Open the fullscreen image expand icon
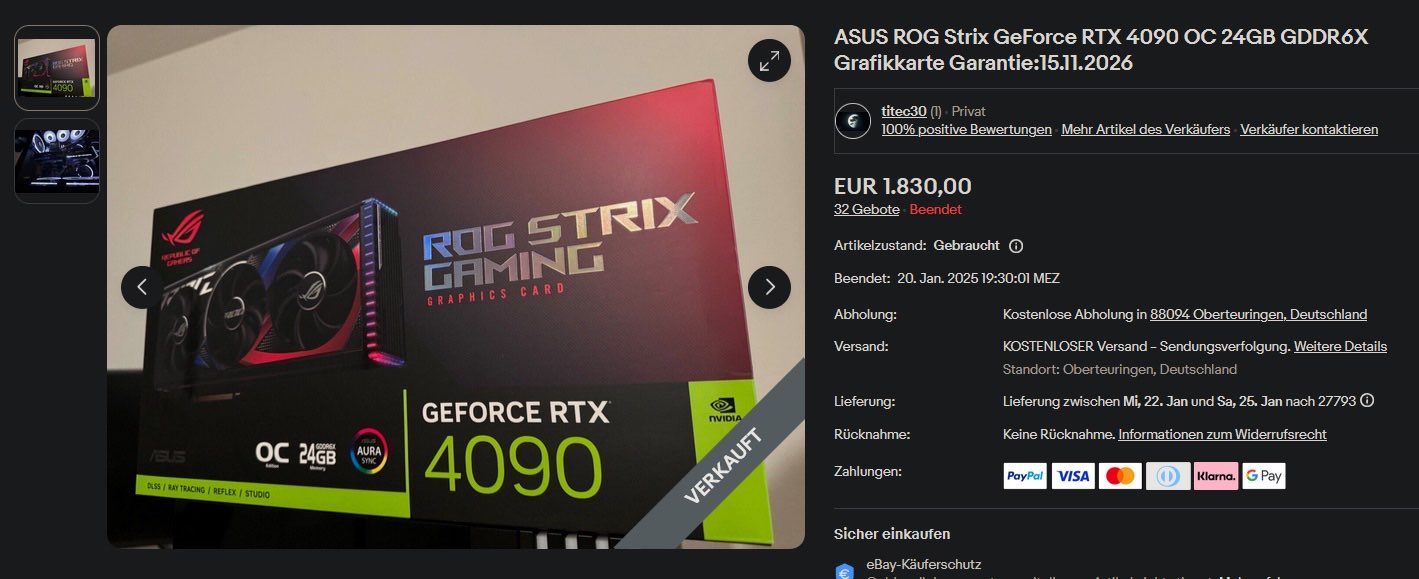The image size is (1419, 579). [769, 61]
